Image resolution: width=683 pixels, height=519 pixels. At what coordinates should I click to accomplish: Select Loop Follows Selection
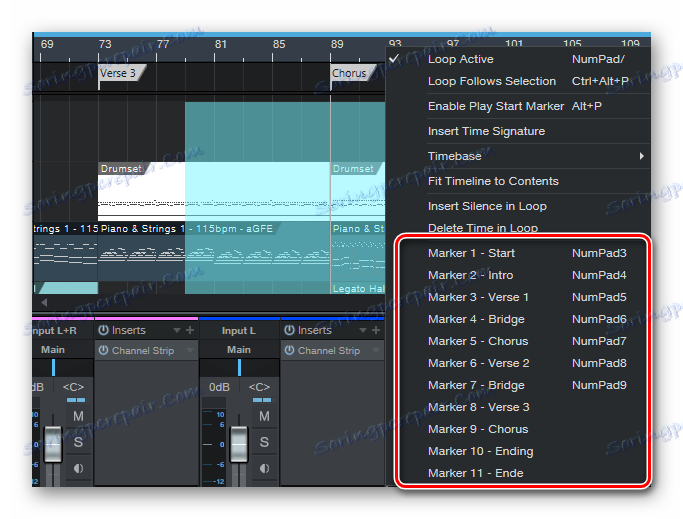(x=518, y=81)
